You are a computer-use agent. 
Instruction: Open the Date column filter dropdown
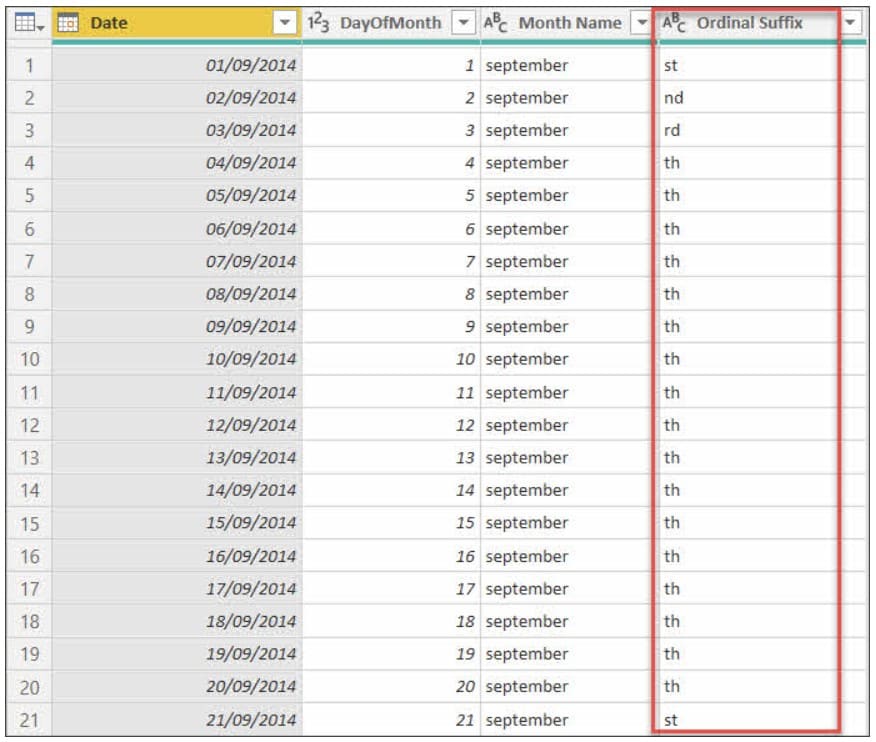[285, 23]
